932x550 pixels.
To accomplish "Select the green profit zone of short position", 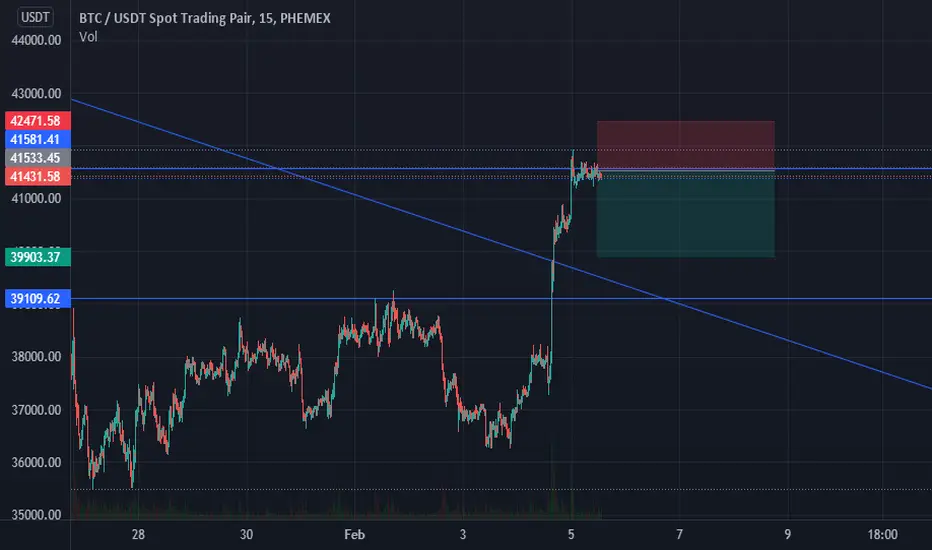I will 685,214.
